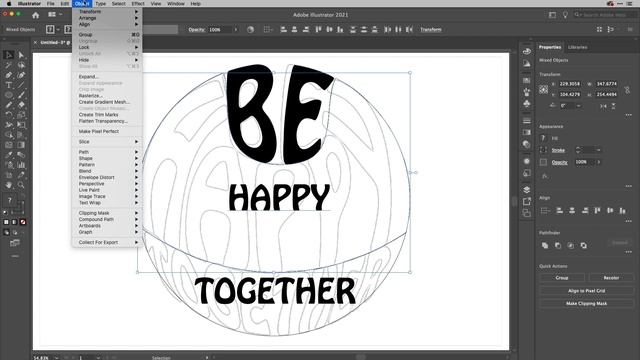Open the Stroke swatch in Appearance
640x360 pixels.
(543, 150)
